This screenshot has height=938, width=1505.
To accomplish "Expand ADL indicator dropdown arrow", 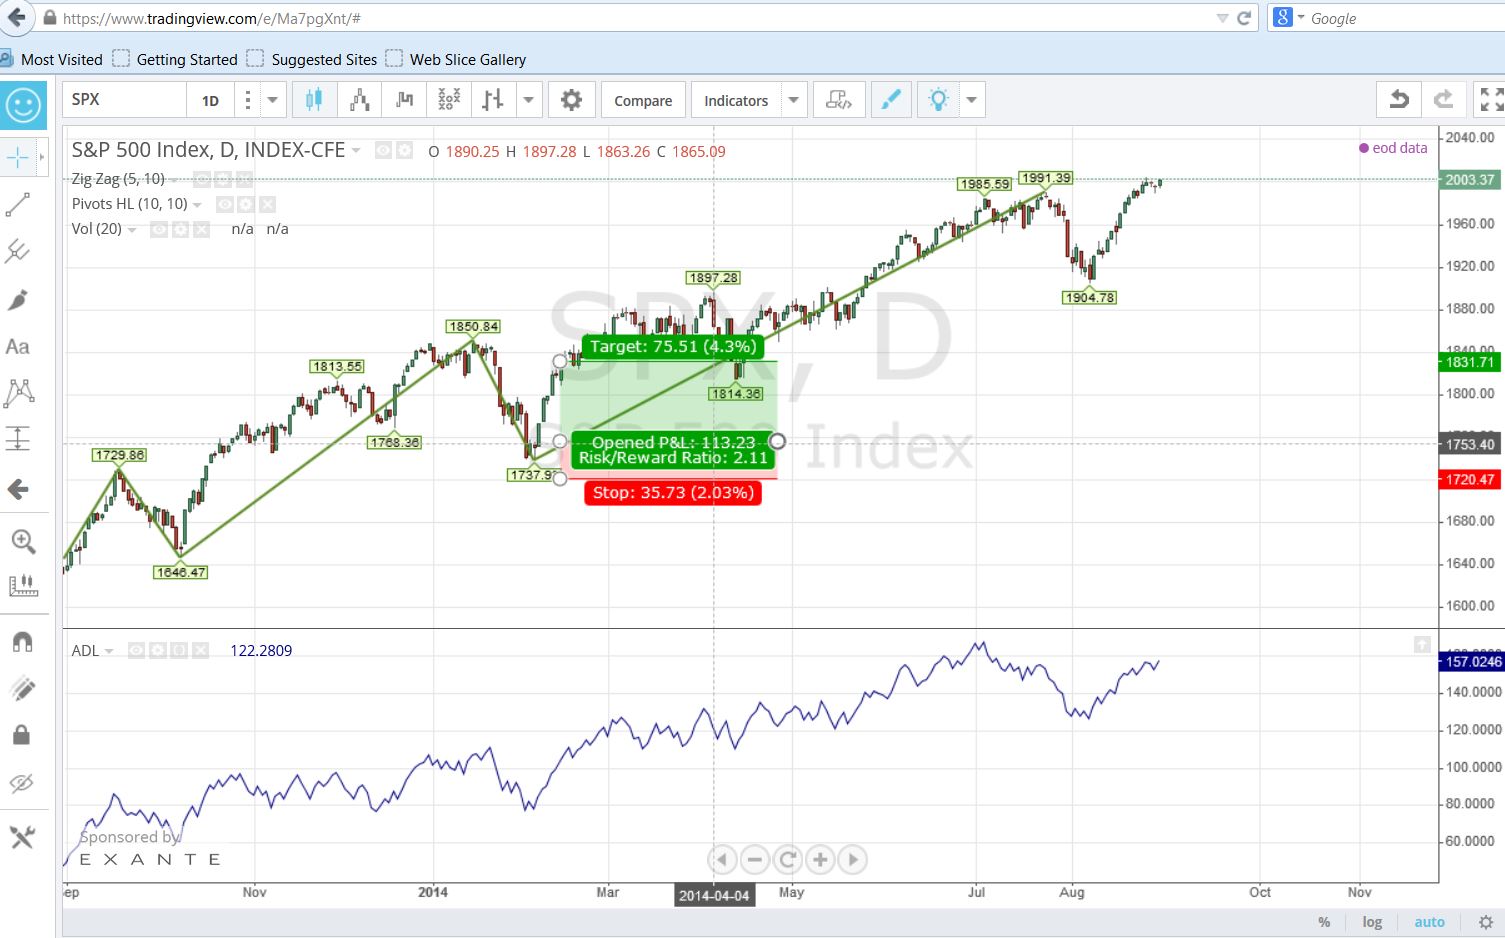I will [x=109, y=652].
